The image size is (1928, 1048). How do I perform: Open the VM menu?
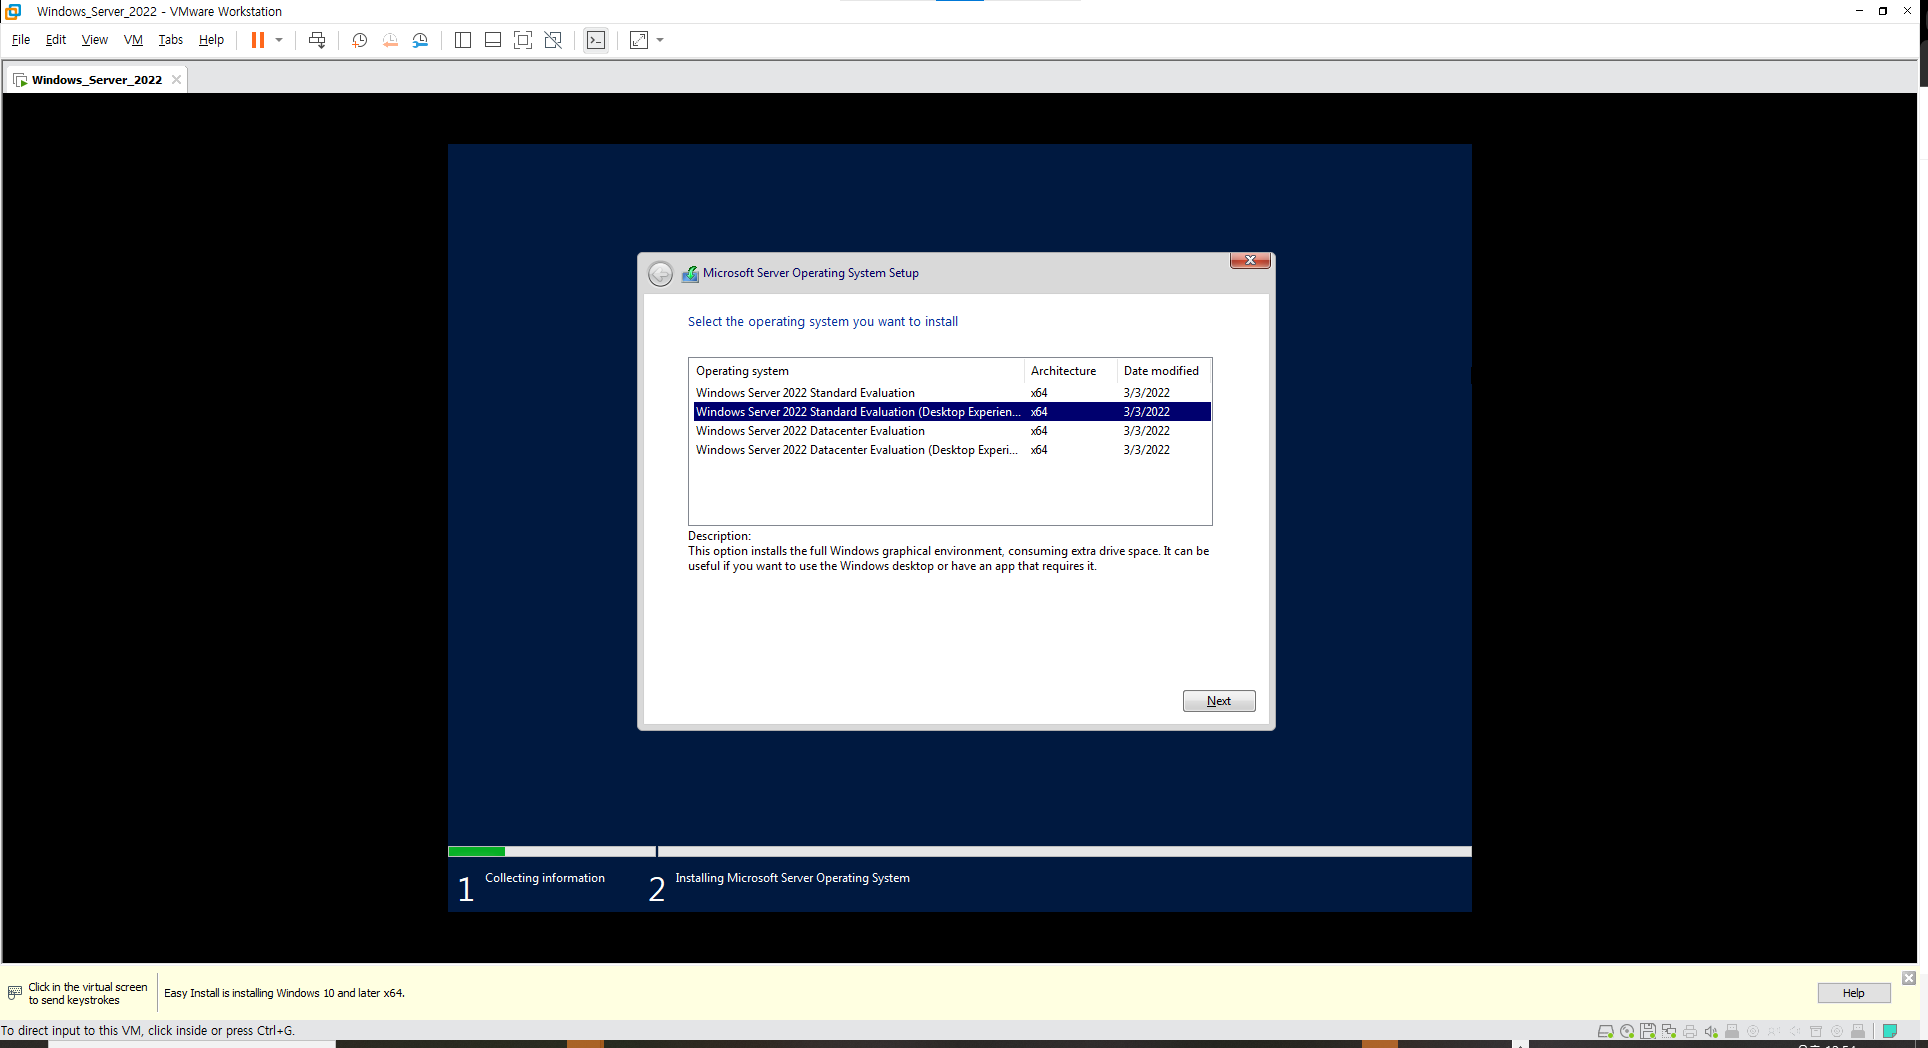tap(133, 40)
